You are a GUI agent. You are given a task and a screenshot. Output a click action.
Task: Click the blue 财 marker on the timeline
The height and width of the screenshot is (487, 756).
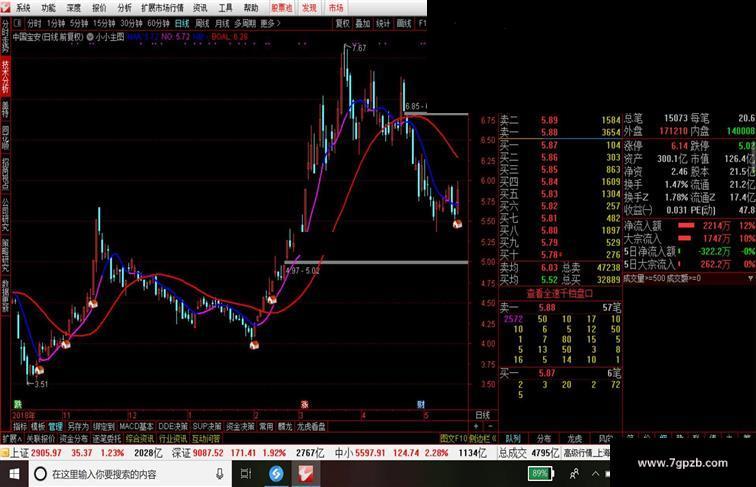pos(420,404)
